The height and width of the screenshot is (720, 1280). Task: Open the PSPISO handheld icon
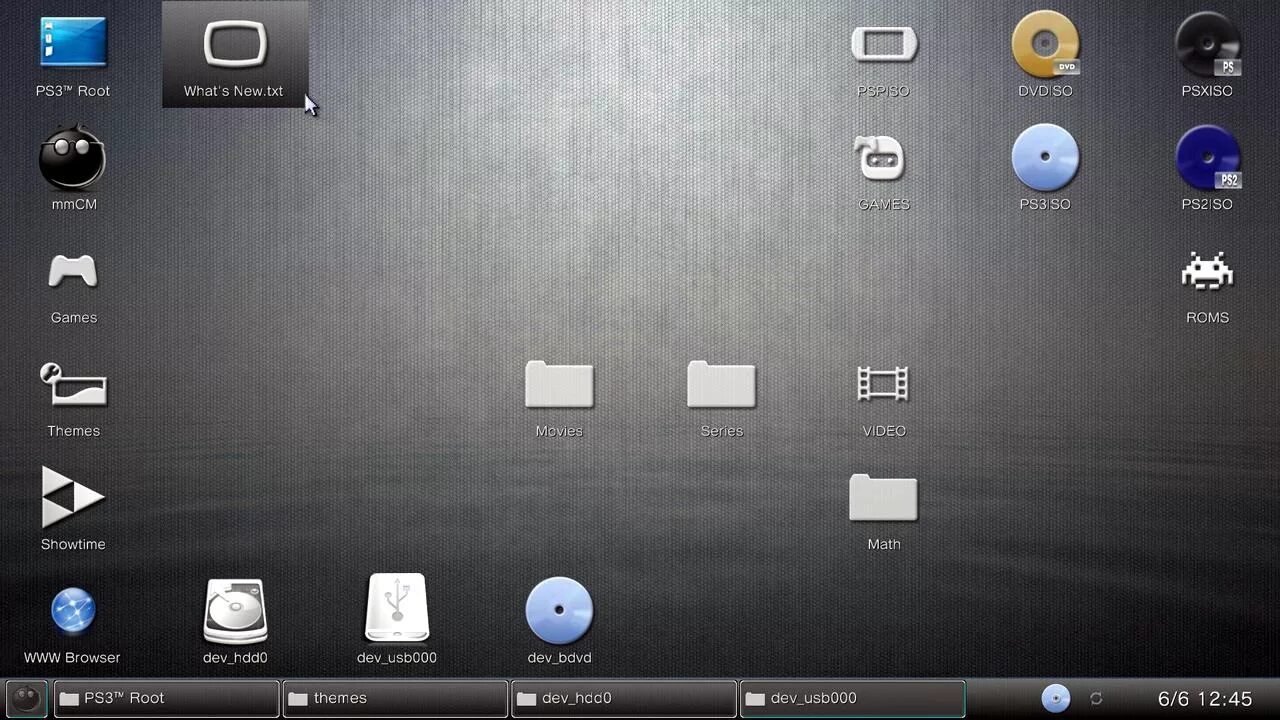884,44
